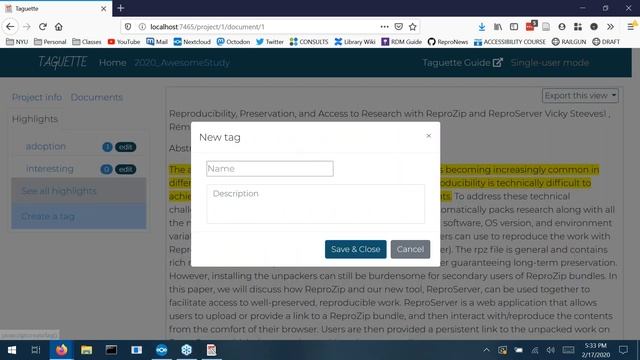Screen dimensions: 640x360
Task: Click the Description text area
Action: (x=316, y=204)
